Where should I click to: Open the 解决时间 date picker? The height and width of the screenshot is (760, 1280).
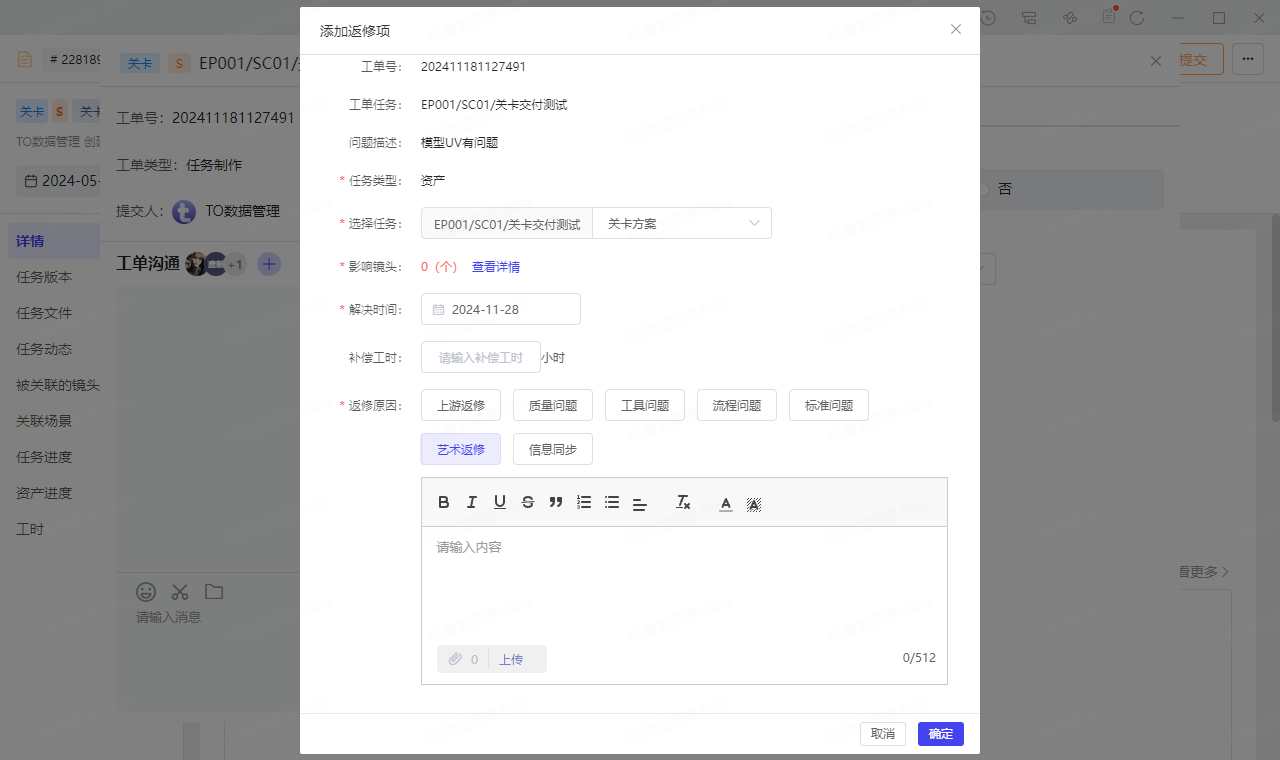pyautogui.click(x=501, y=310)
